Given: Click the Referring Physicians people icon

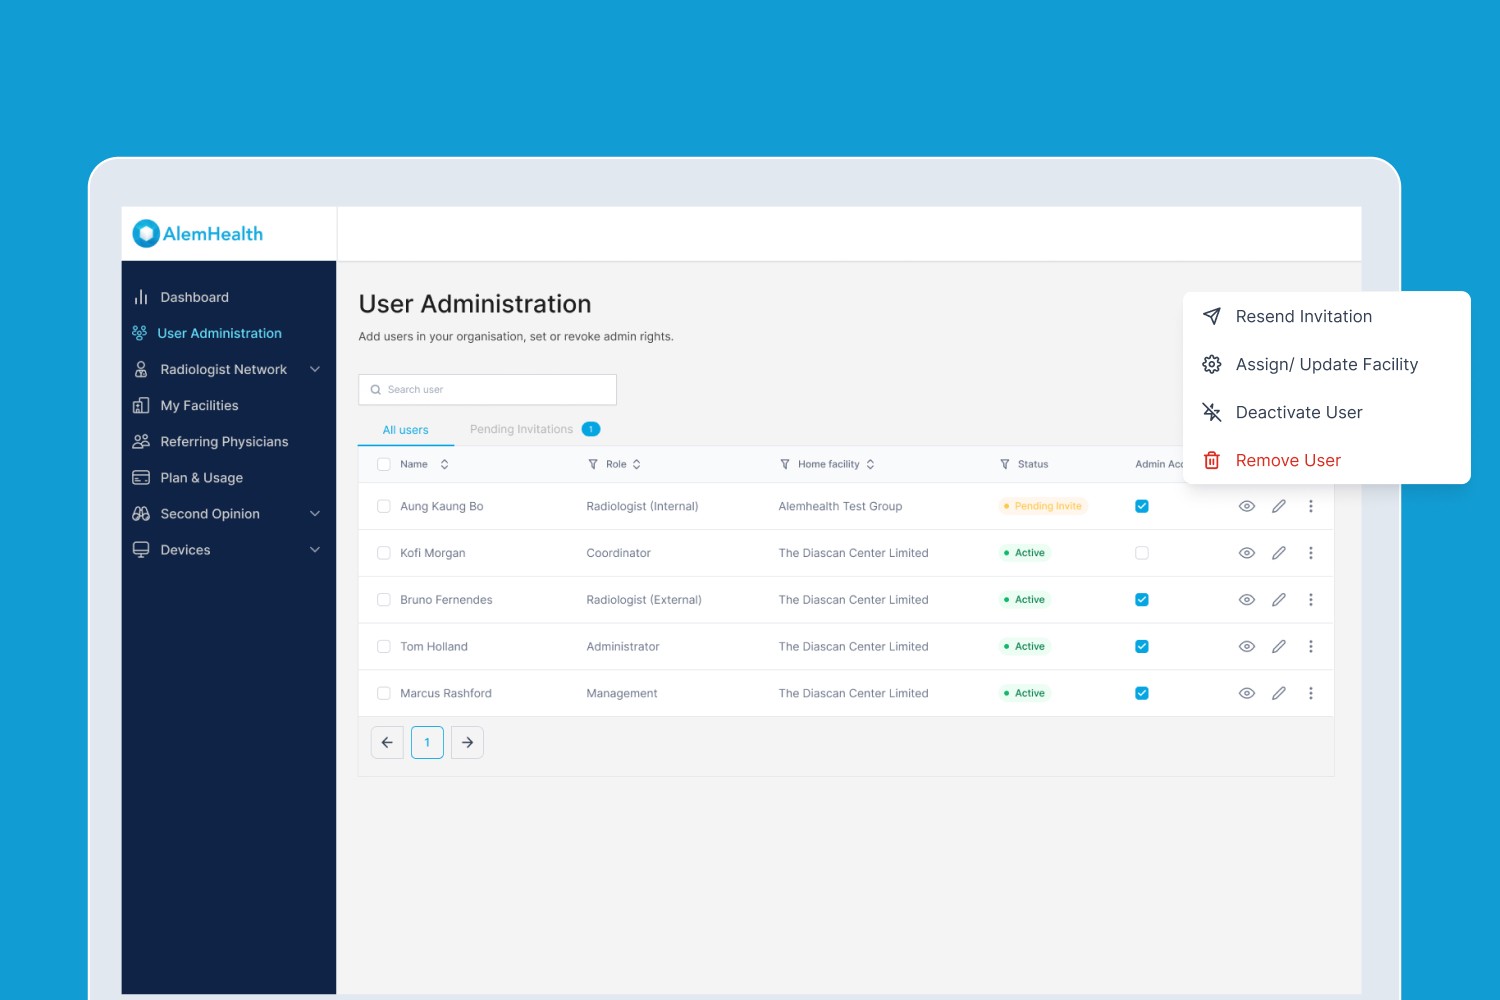Looking at the screenshot, I should pos(141,441).
